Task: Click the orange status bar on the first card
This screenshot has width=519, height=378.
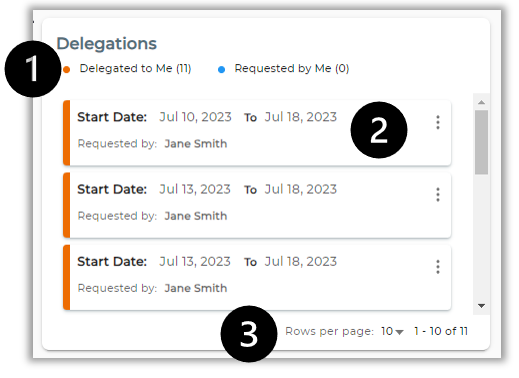Action: coord(66,133)
